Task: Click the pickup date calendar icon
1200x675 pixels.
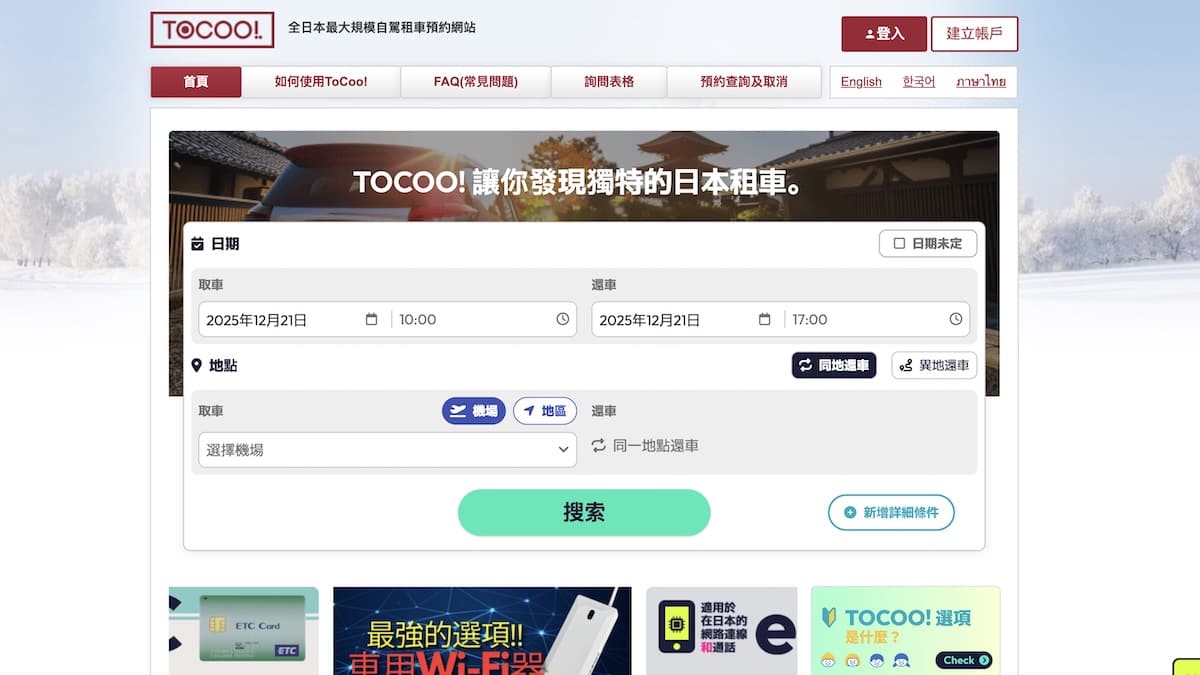Action: [372, 319]
